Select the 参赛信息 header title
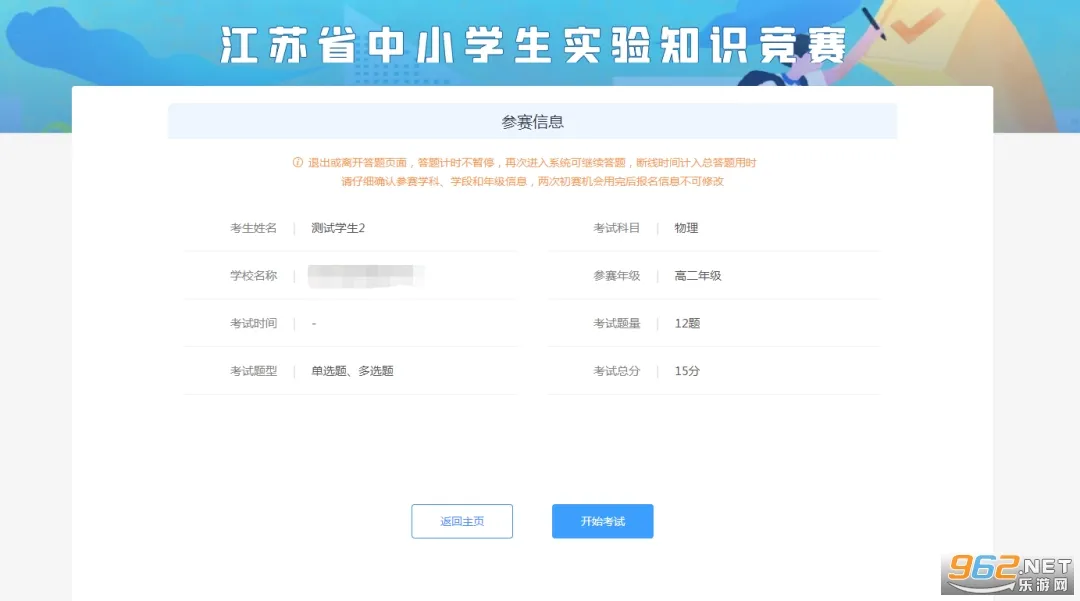The height and width of the screenshot is (601, 1080). click(532, 122)
